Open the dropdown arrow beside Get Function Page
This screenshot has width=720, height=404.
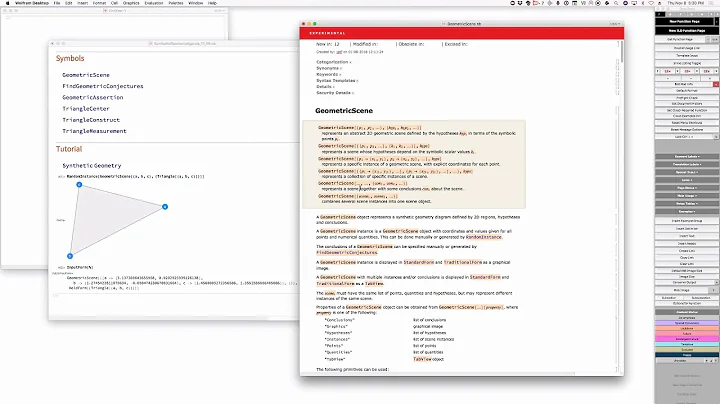708,39
